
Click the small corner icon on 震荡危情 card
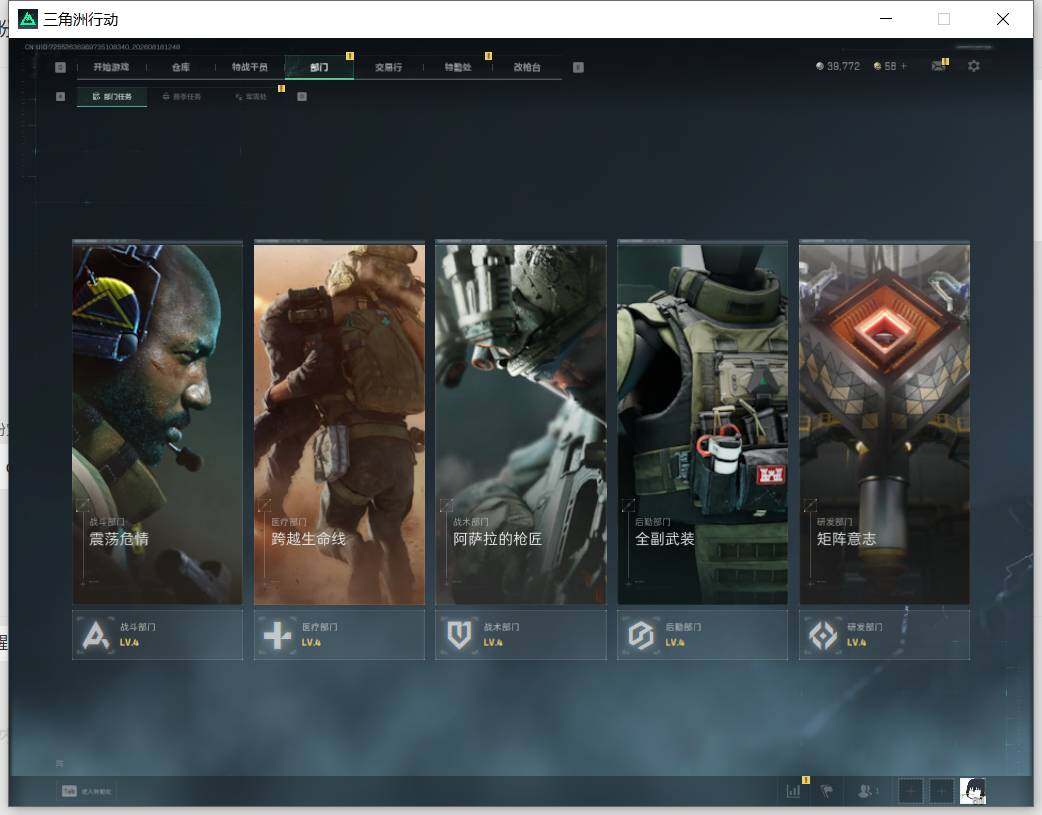click(x=83, y=505)
